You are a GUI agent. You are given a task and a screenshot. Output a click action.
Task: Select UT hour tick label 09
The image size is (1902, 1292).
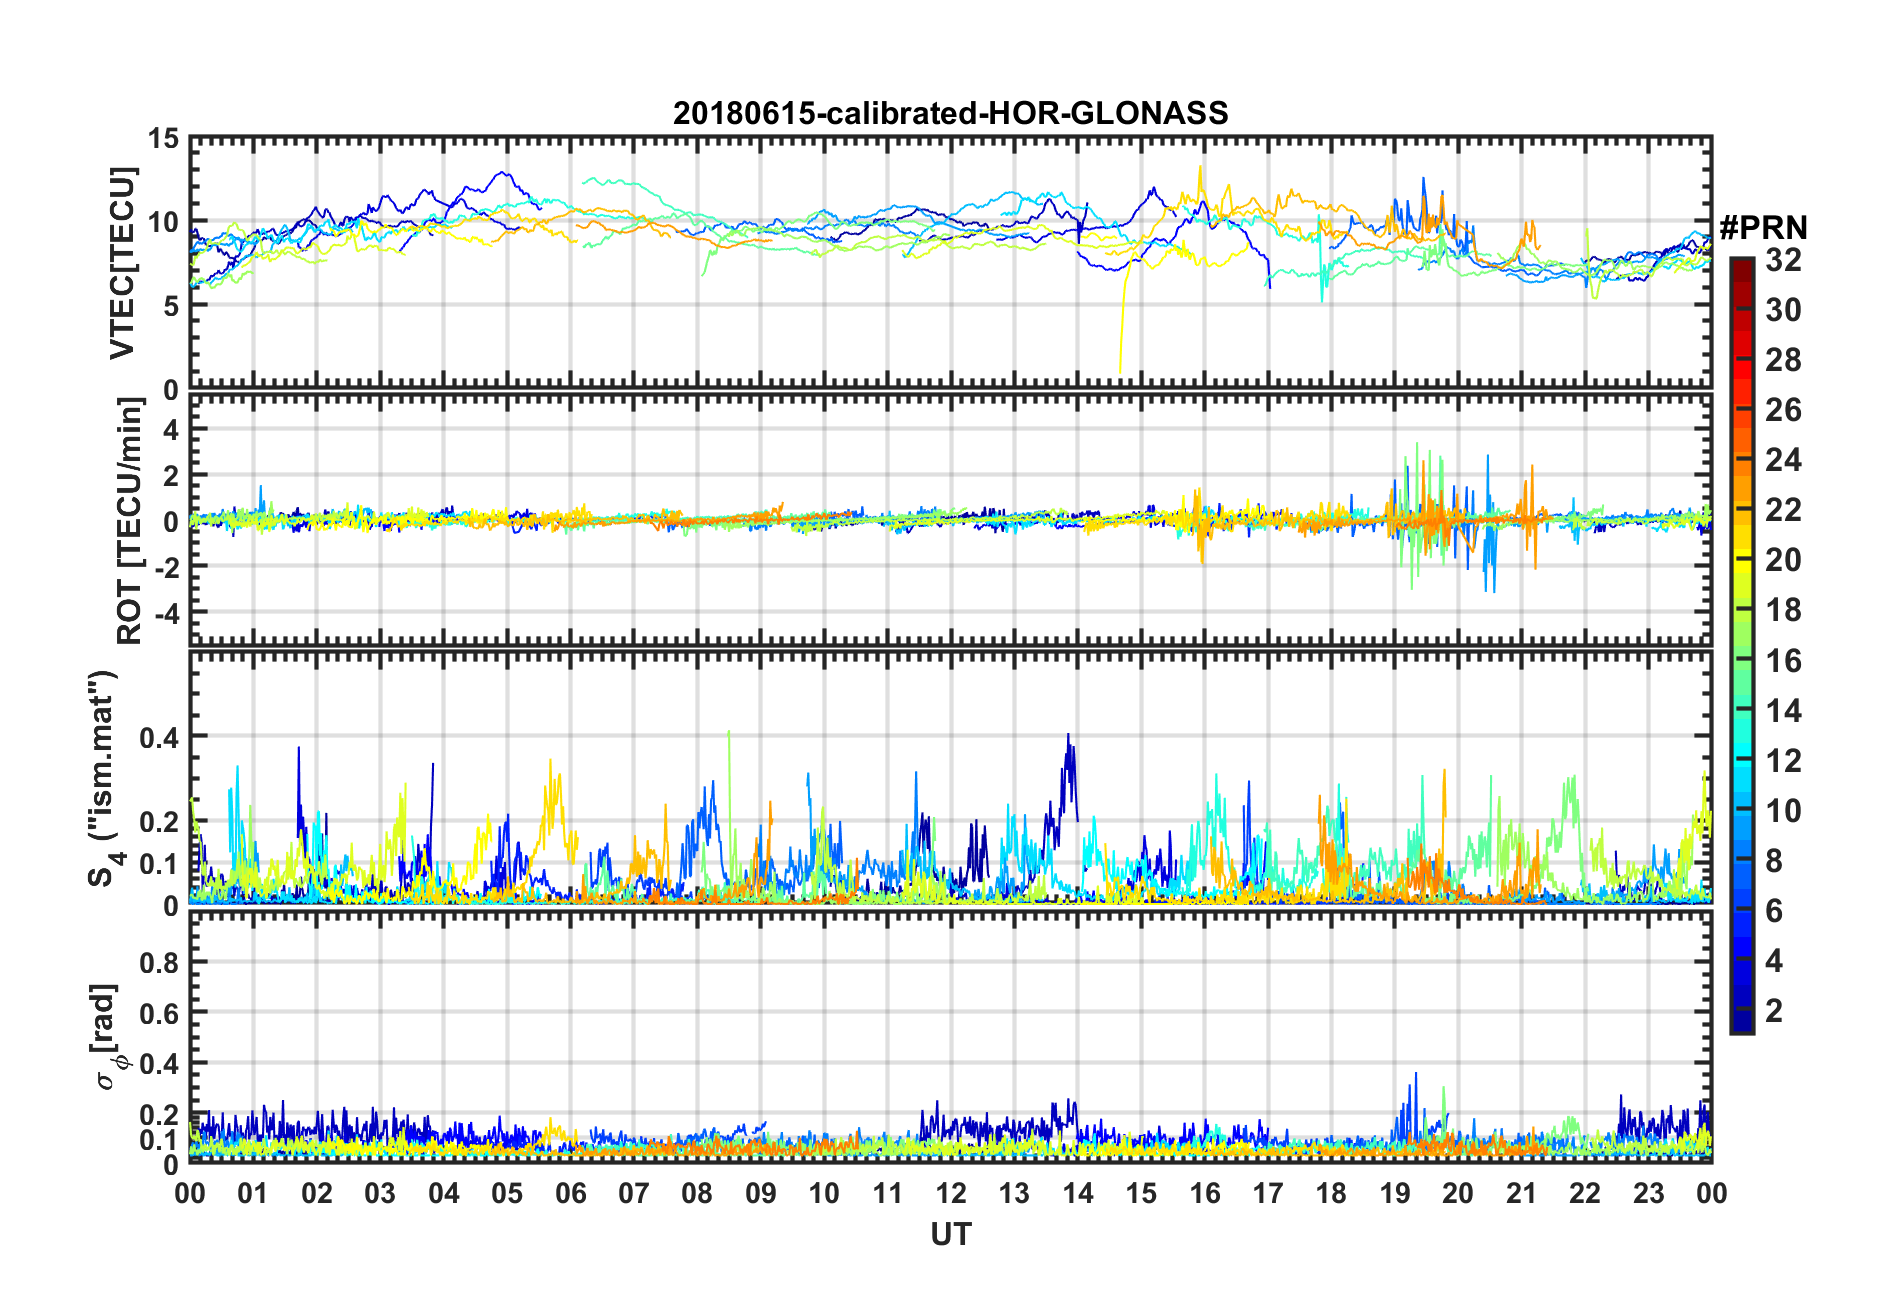[761, 1193]
